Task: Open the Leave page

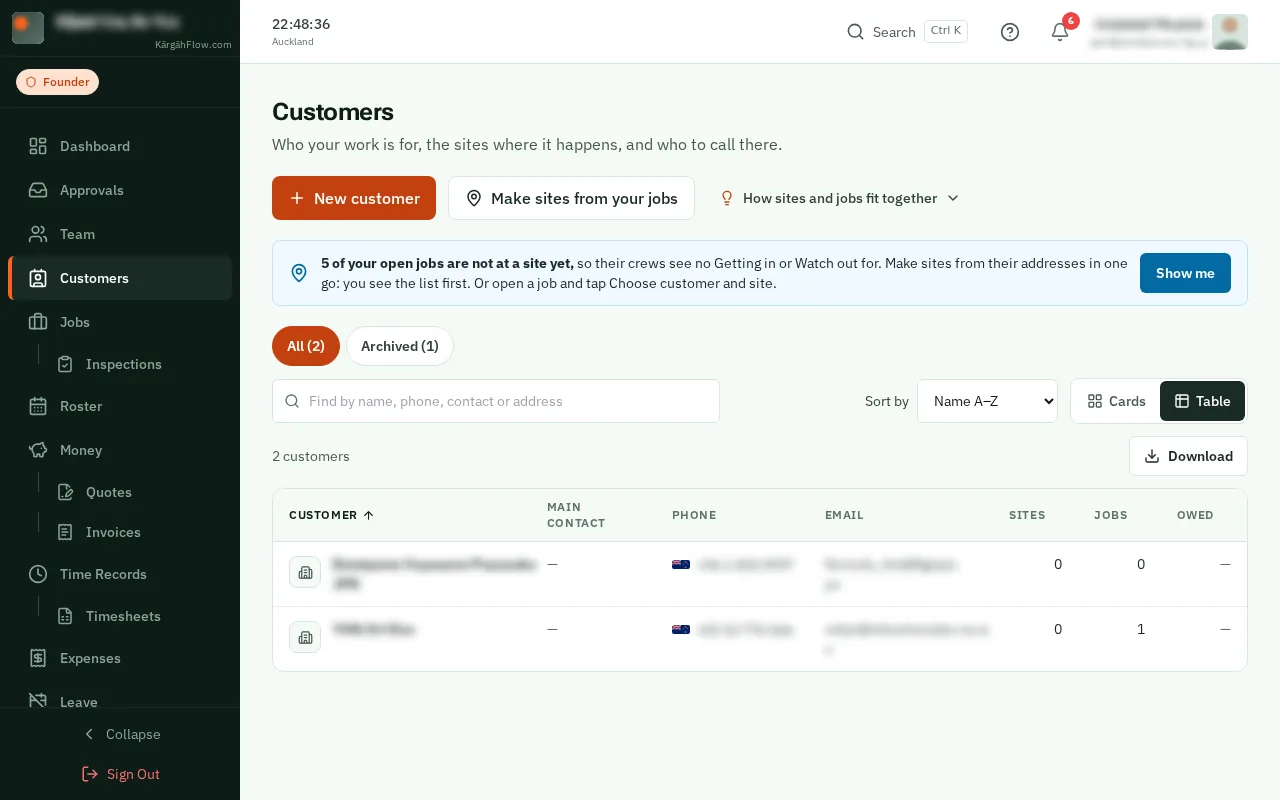Action: (x=120, y=700)
